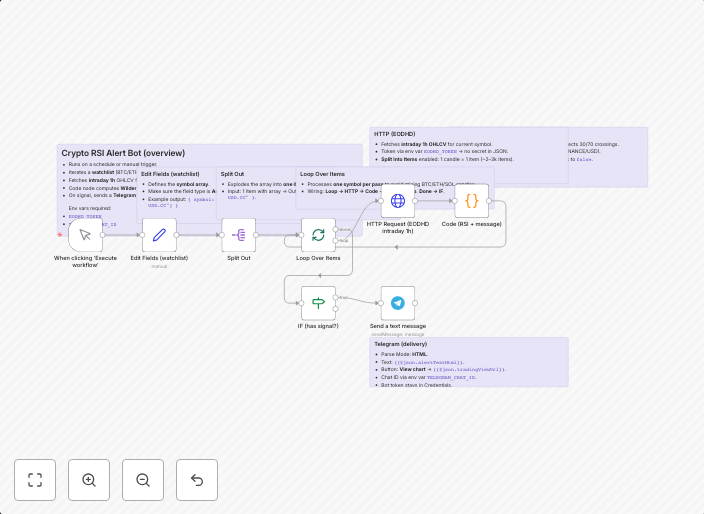Select the IF (has signal?) node

pos(318,303)
